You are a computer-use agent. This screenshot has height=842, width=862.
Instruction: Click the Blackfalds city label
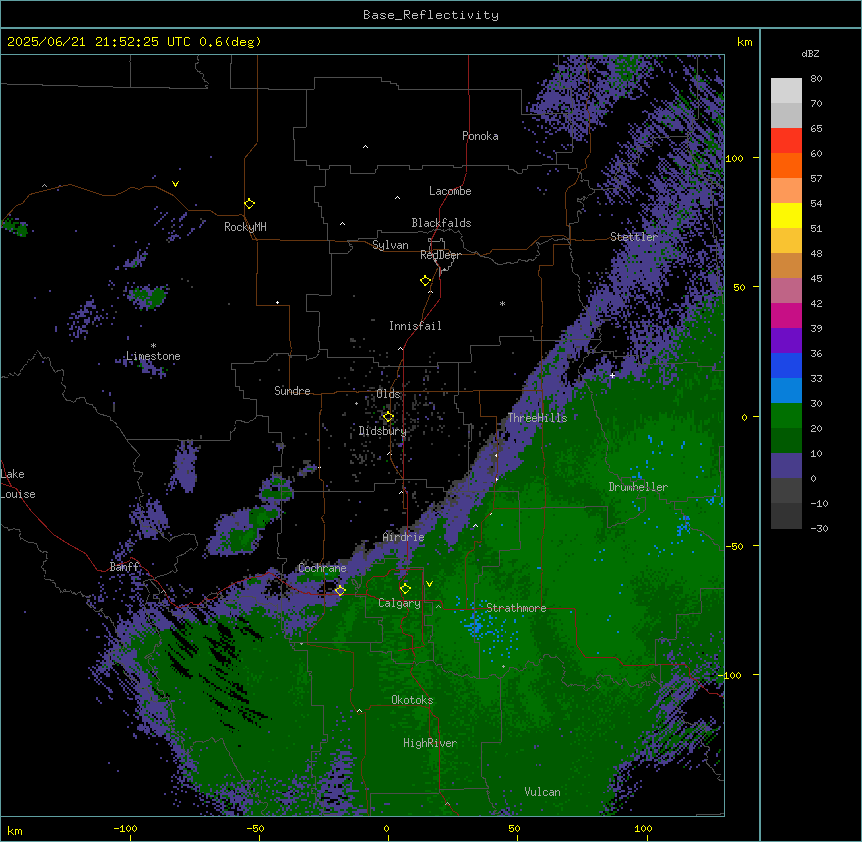(x=441, y=223)
